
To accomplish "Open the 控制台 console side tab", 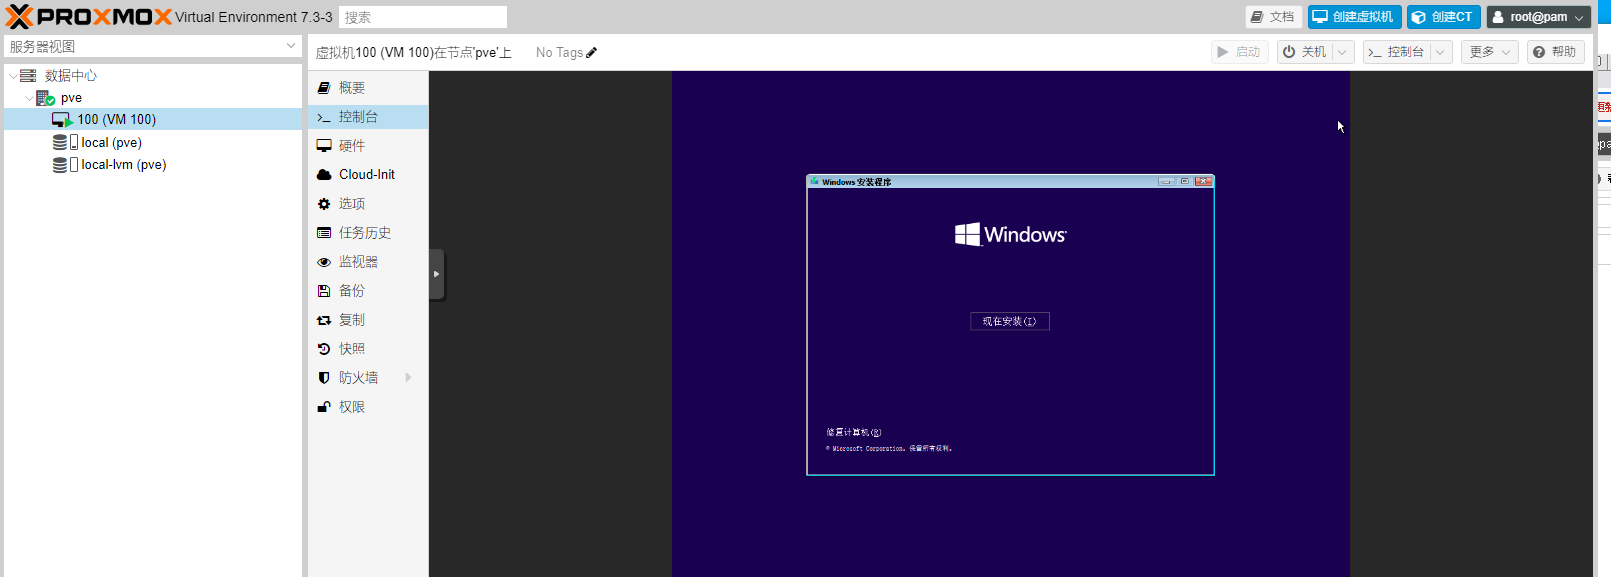I will [x=368, y=117].
